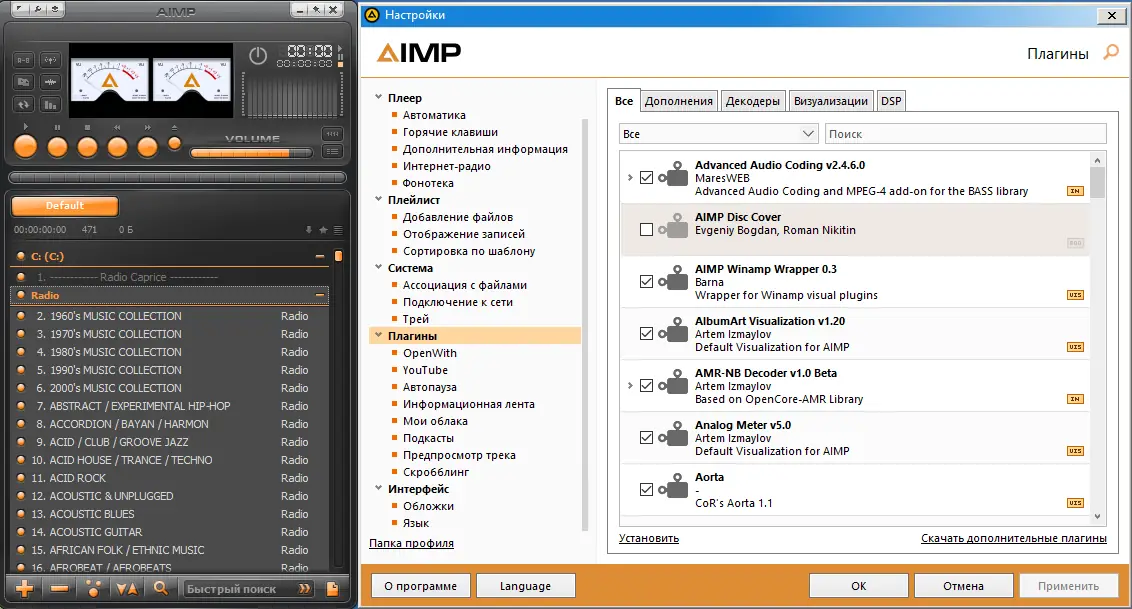Click the Установить link

tap(649, 538)
